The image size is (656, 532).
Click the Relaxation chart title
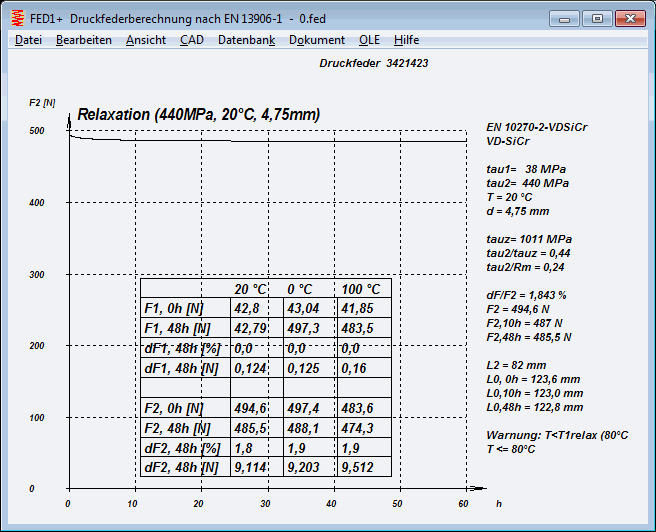(x=198, y=115)
